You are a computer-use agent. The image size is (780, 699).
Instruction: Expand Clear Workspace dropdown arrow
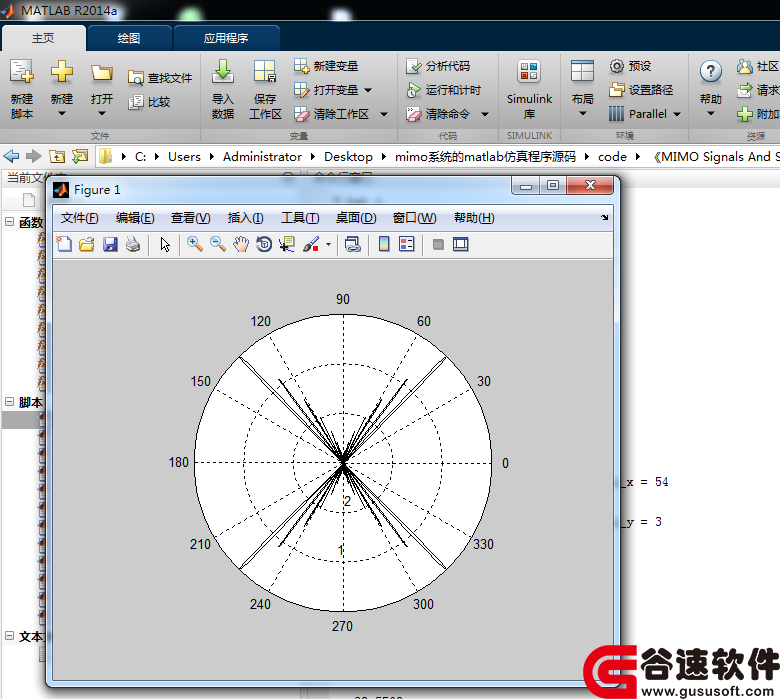pyautogui.click(x=384, y=114)
